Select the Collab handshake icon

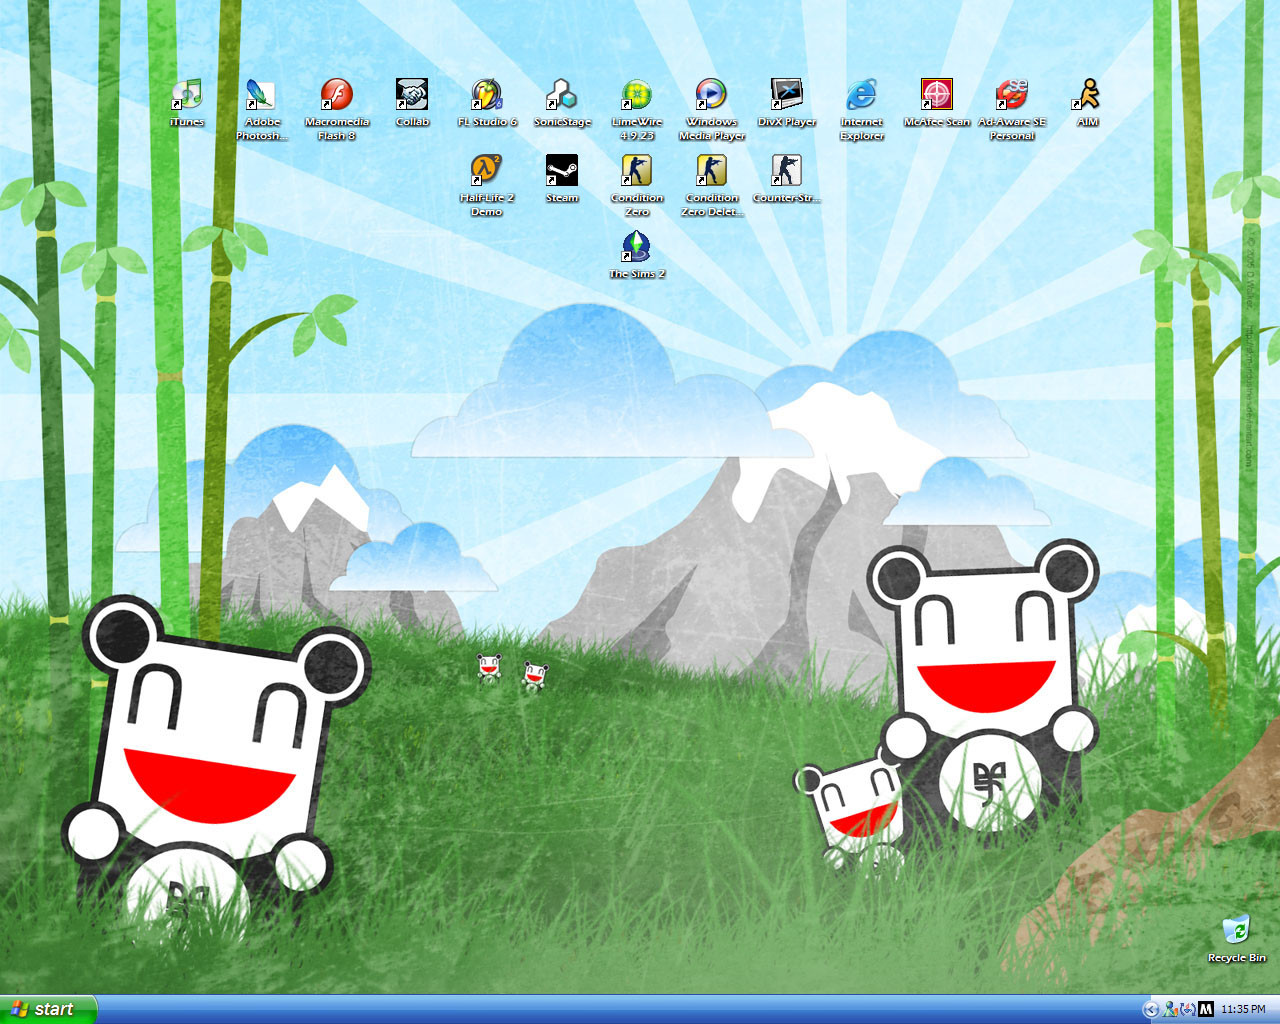[412, 95]
